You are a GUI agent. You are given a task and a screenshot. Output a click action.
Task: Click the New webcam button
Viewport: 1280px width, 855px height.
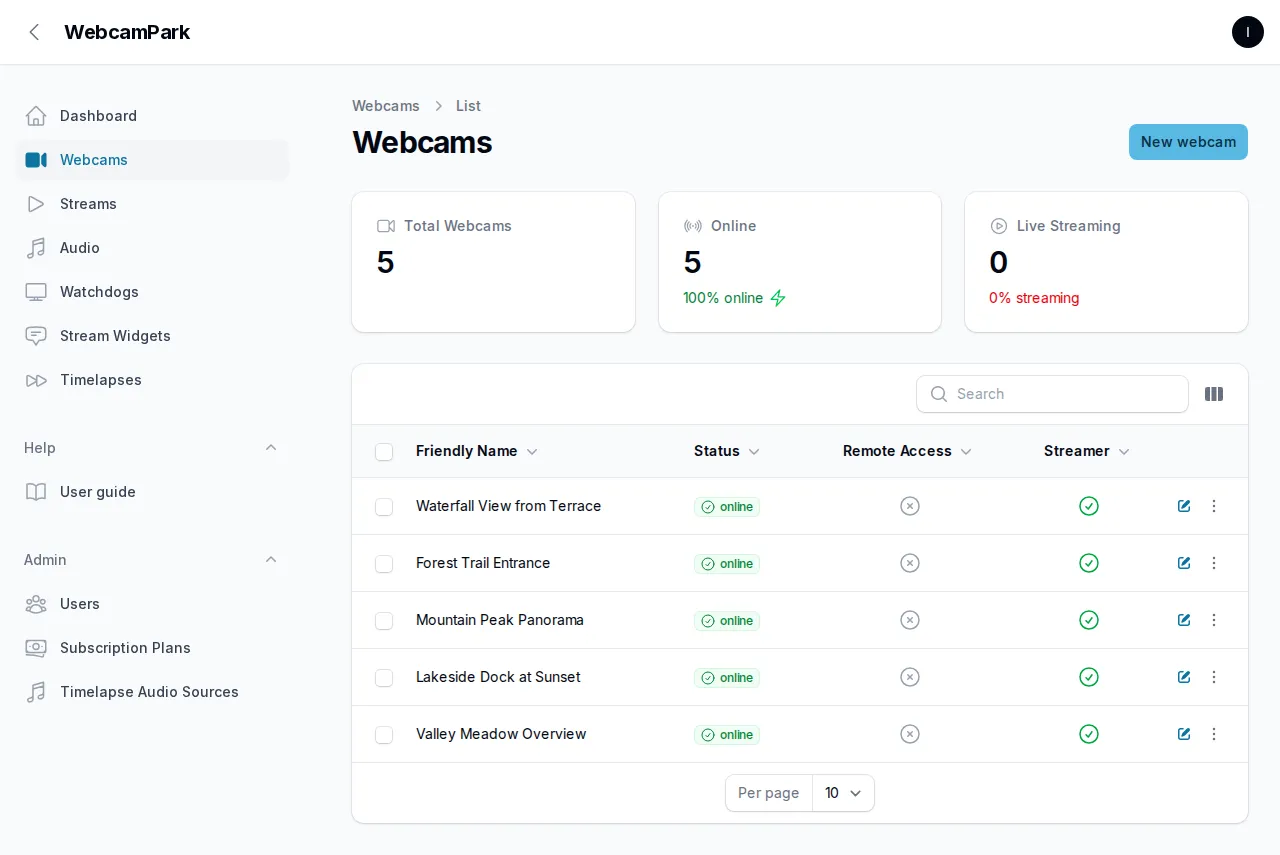[1188, 142]
